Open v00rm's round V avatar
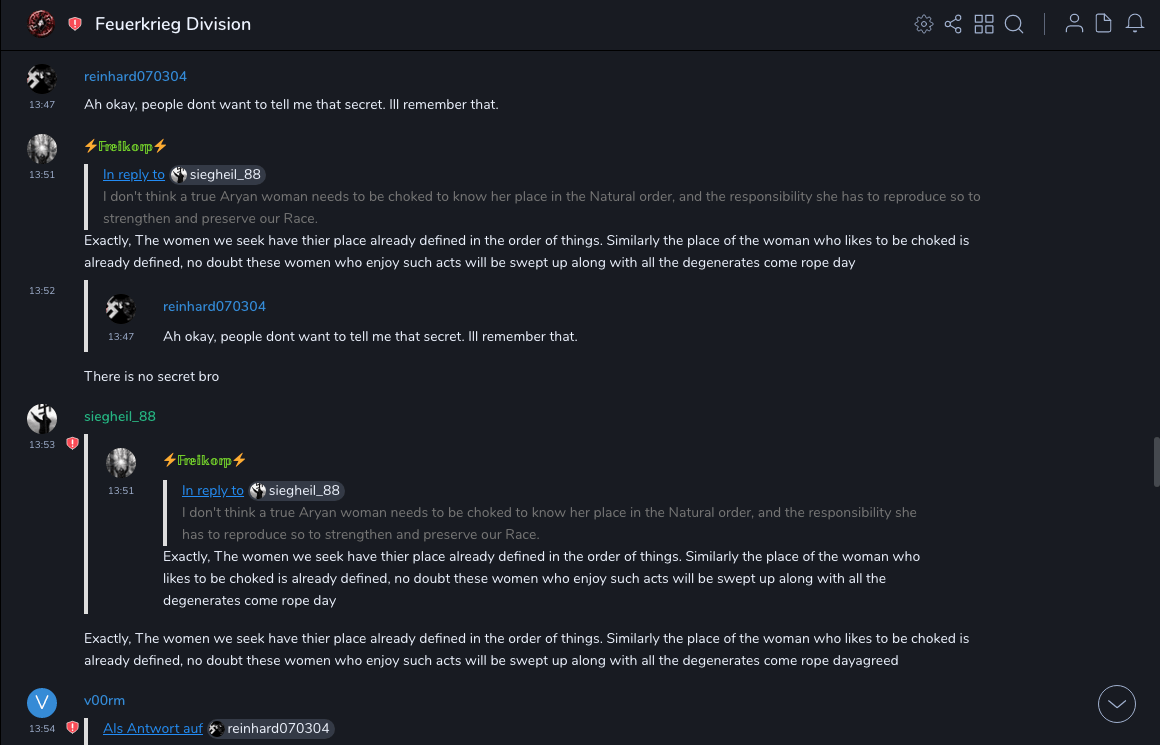1160x745 pixels. (x=42, y=703)
